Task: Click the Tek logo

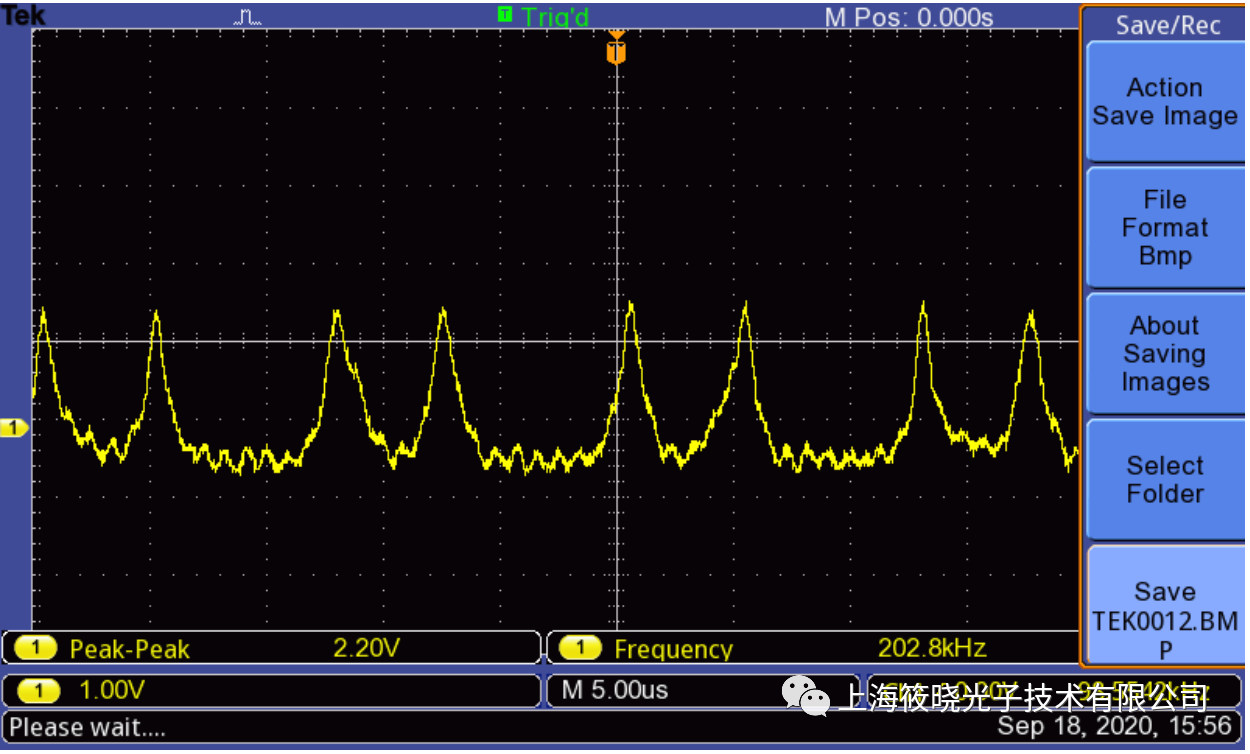Action: [x=22, y=15]
